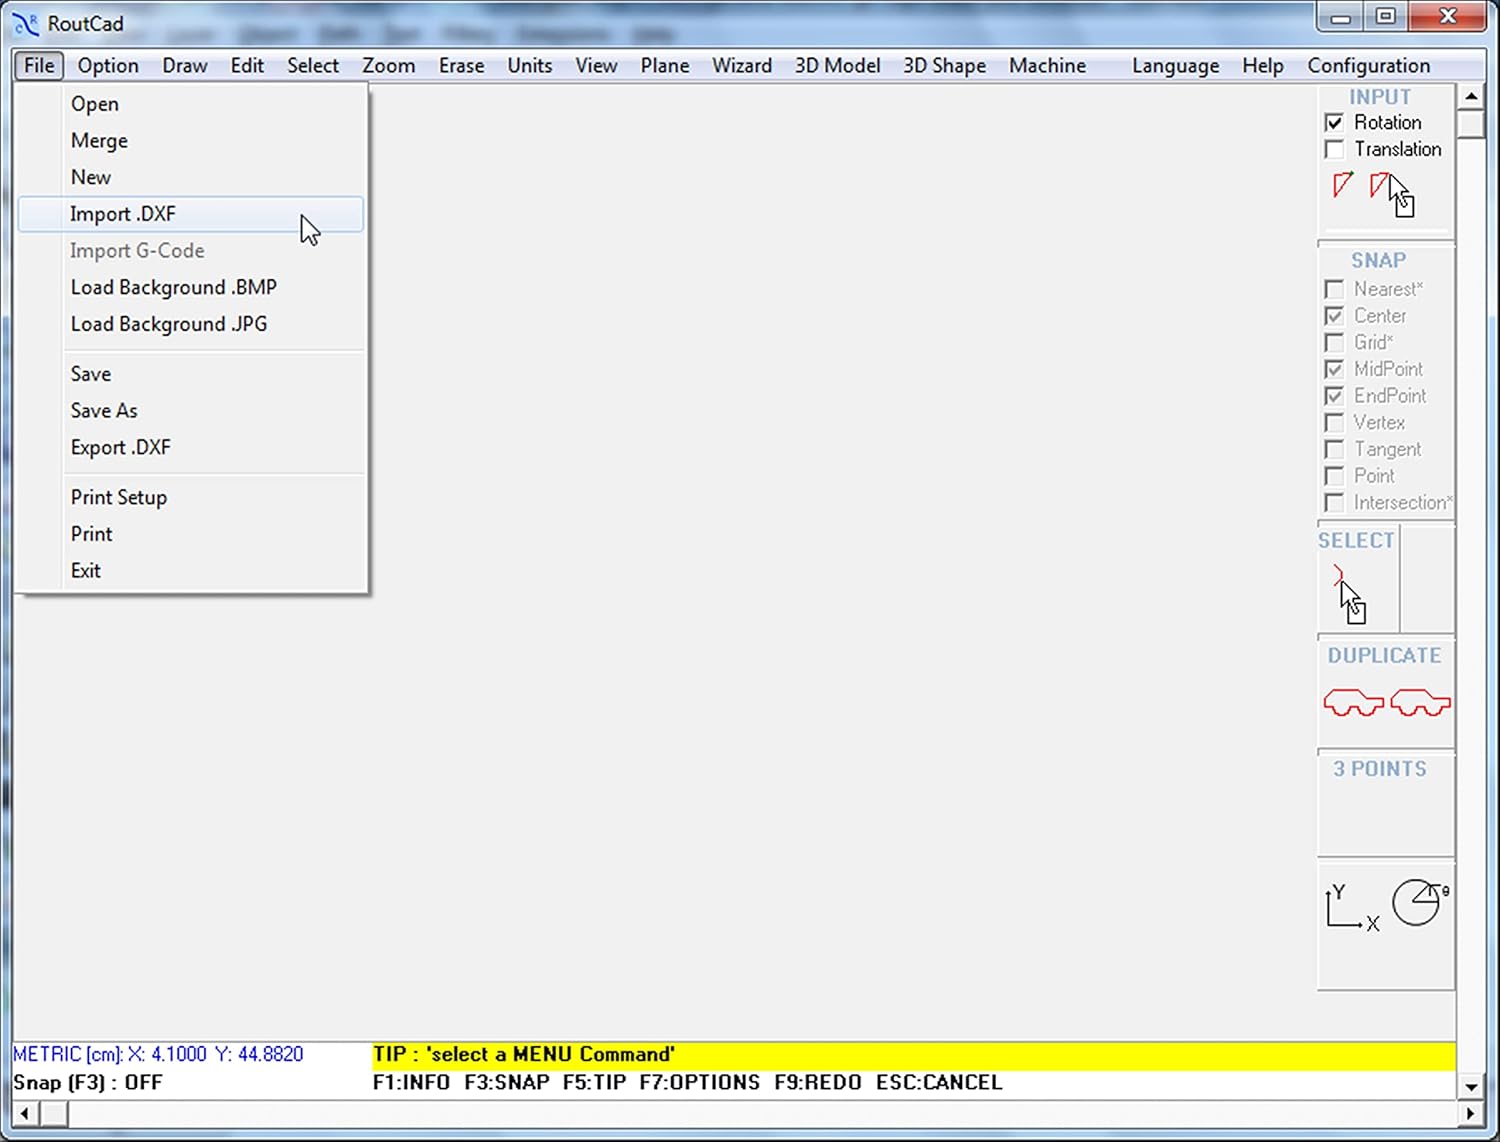Open the Language menu
The width and height of the screenshot is (1500, 1142).
(x=1175, y=66)
